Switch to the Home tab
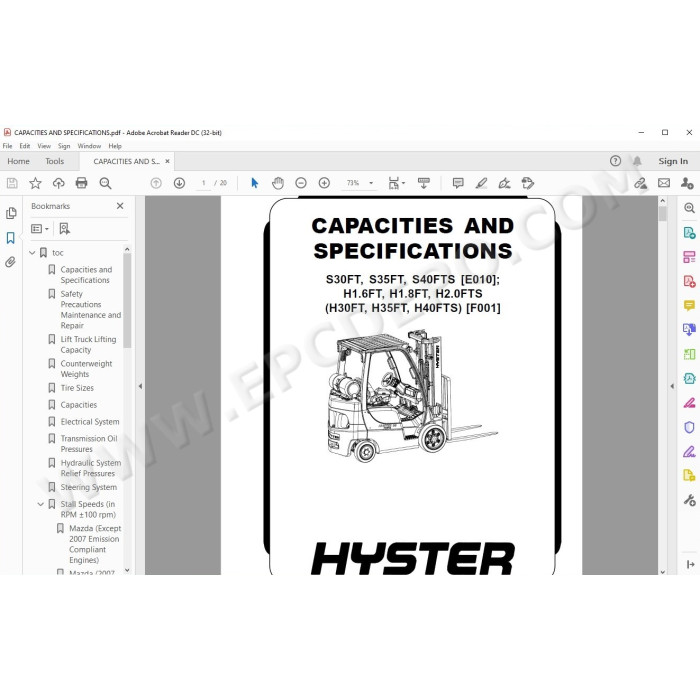 [18, 161]
